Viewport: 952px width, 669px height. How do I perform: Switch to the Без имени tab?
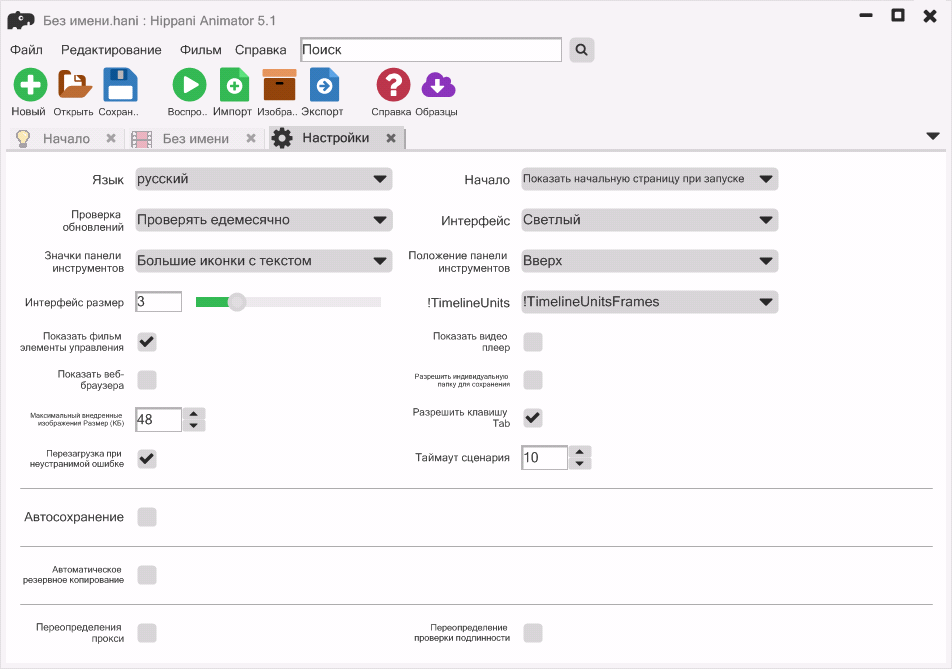click(x=196, y=138)
